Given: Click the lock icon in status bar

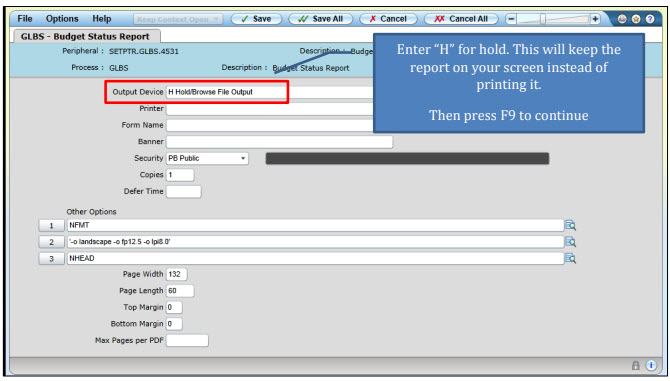Looking at the screenshot, I should 636,365.
